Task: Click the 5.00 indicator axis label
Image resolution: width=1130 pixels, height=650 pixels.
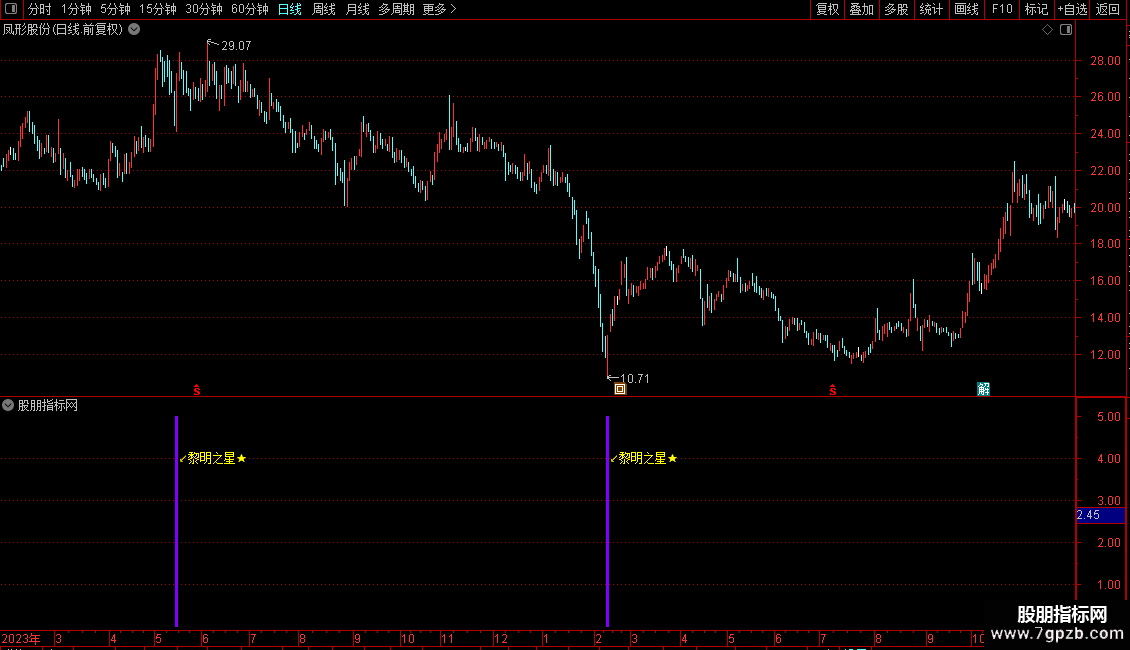Action: (1108, 417)
